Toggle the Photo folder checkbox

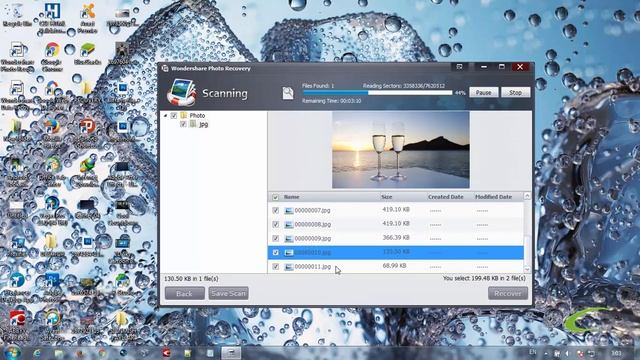[x=173, y=116]
